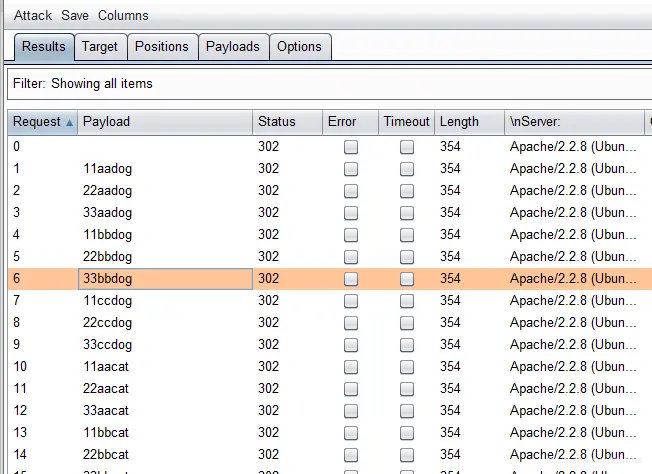Toggle Error checkbox for 33bbdog row
Image resolution: width=652 pixels, height=474 pixels.
click(x=350, y=279)
